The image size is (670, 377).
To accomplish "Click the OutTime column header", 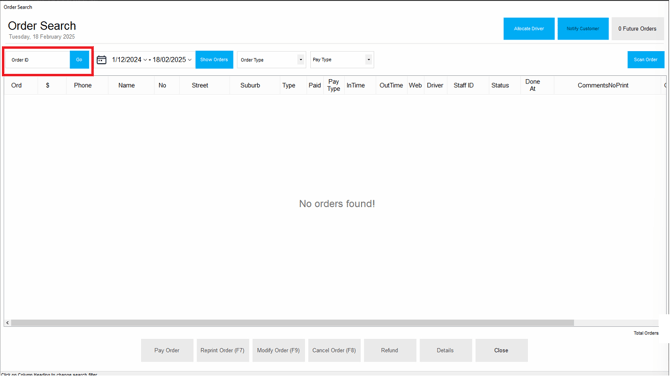I will click(x=391, y=85).
